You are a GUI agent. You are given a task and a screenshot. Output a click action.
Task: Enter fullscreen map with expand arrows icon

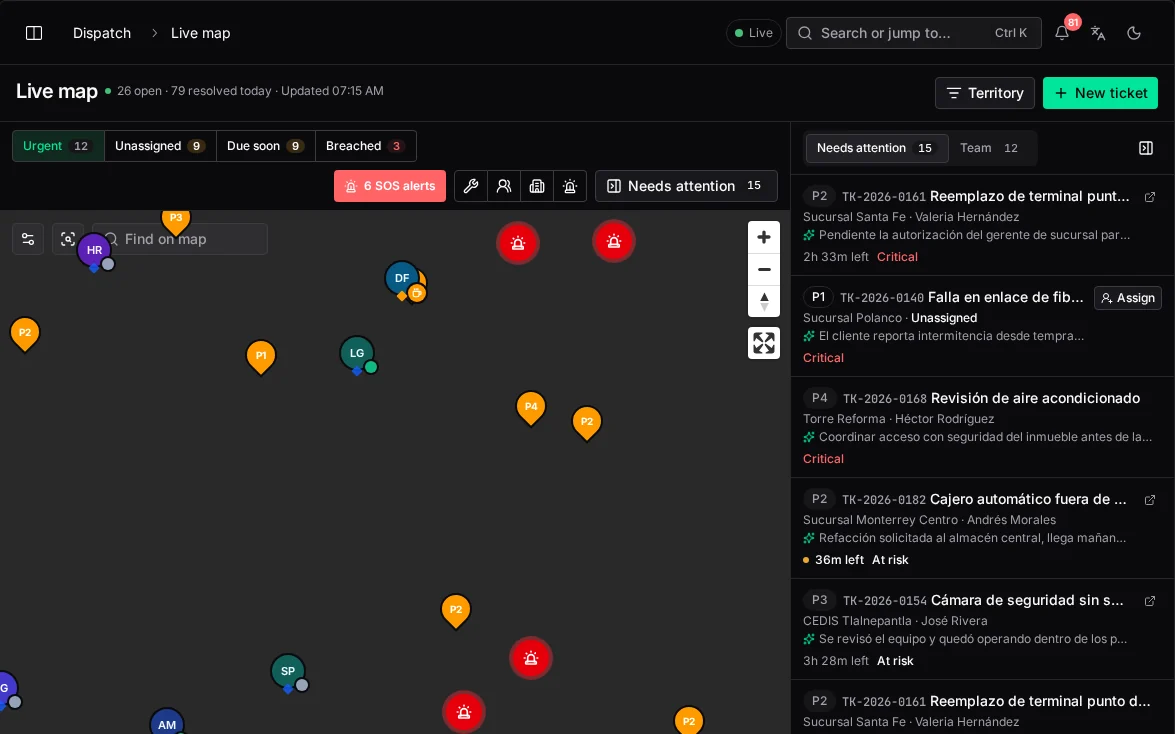pyautogui.click(x=764, y=343)
